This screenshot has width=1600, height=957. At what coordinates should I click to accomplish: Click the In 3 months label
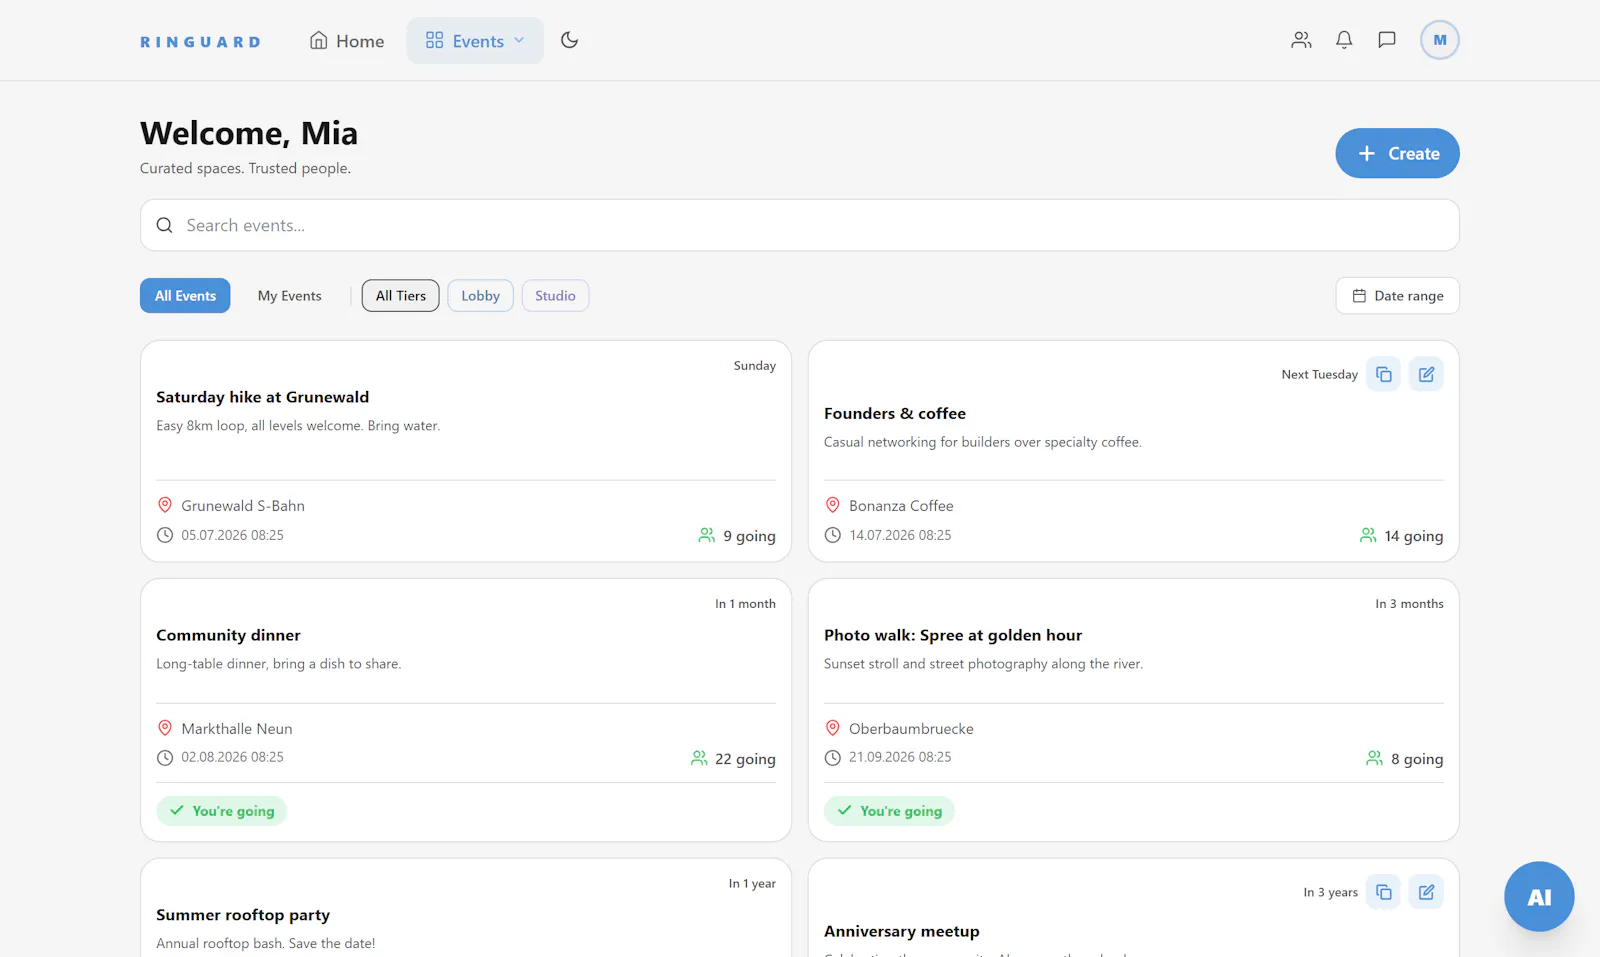[x=1409, y=604]
